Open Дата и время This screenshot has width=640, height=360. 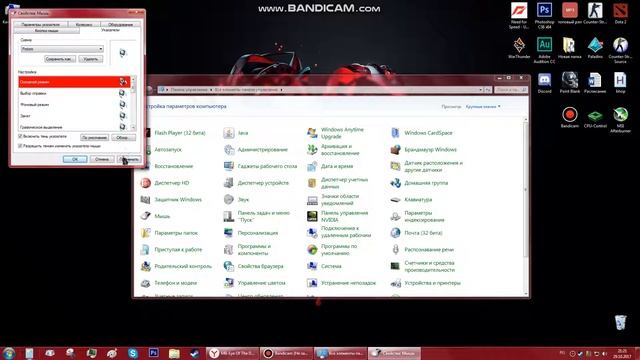330,167
